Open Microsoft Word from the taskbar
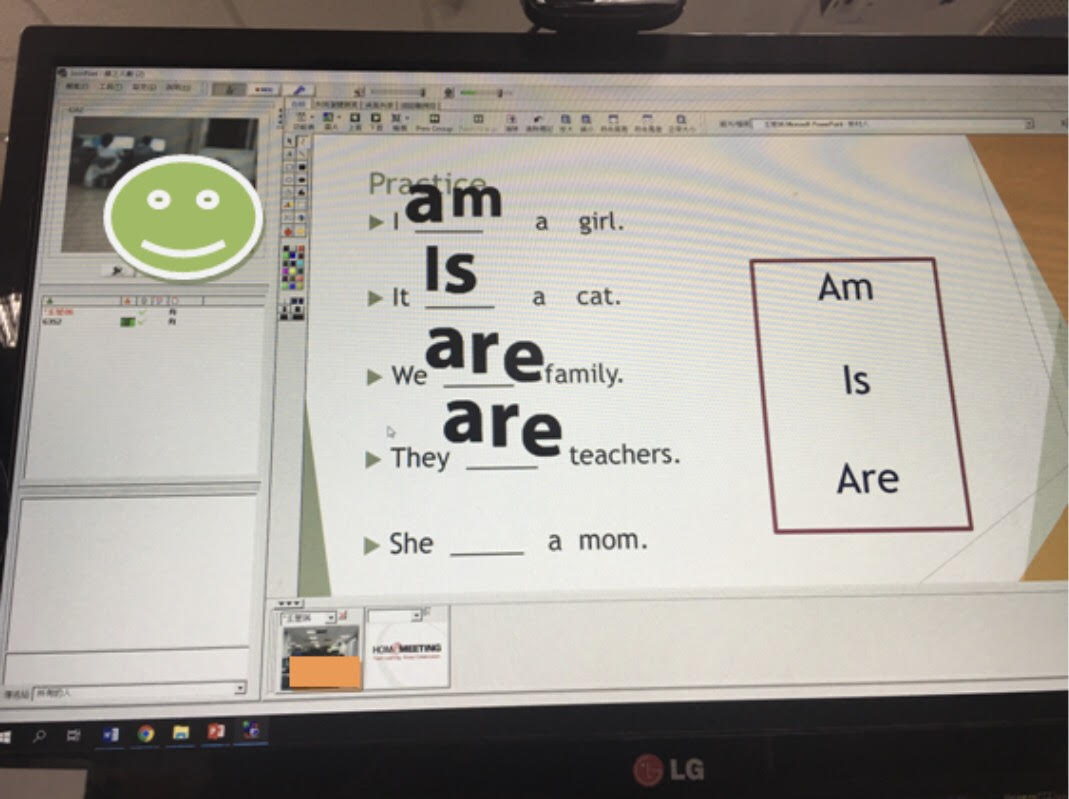Screen dimensions: 1069x799 pyautogui.click(x=111, y=734)
